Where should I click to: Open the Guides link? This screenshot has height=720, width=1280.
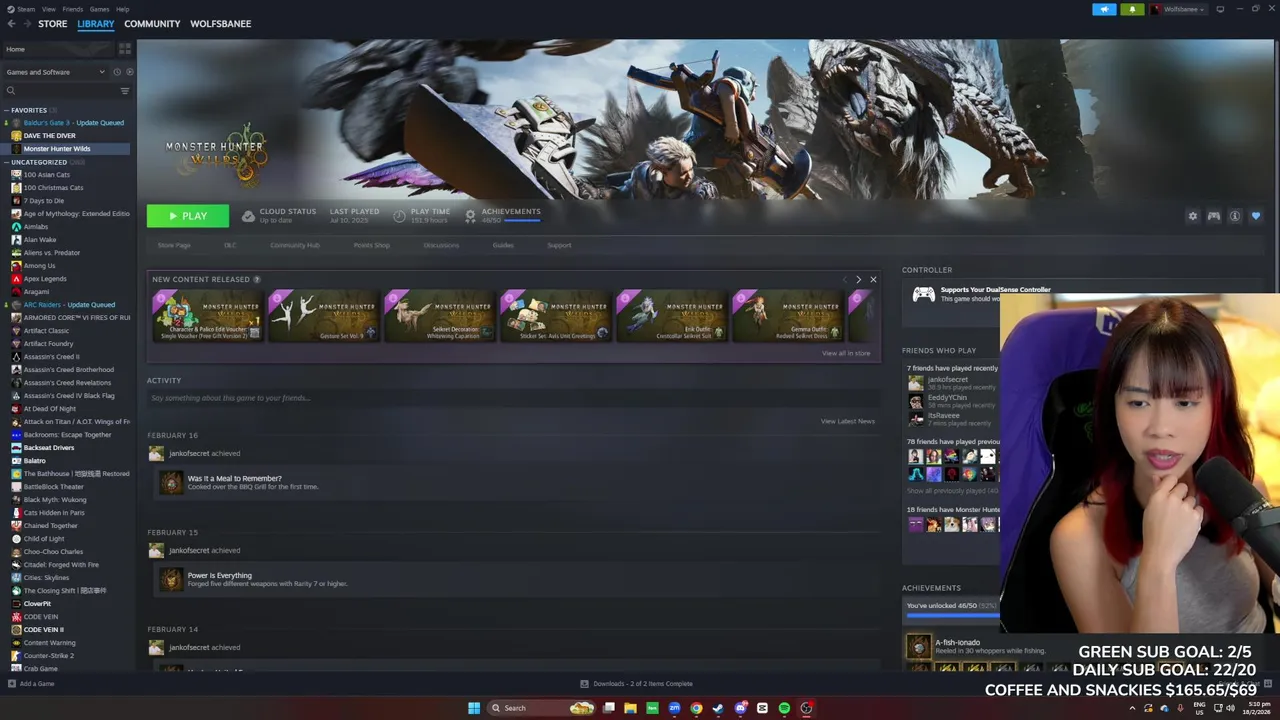(x=503, y=245)
